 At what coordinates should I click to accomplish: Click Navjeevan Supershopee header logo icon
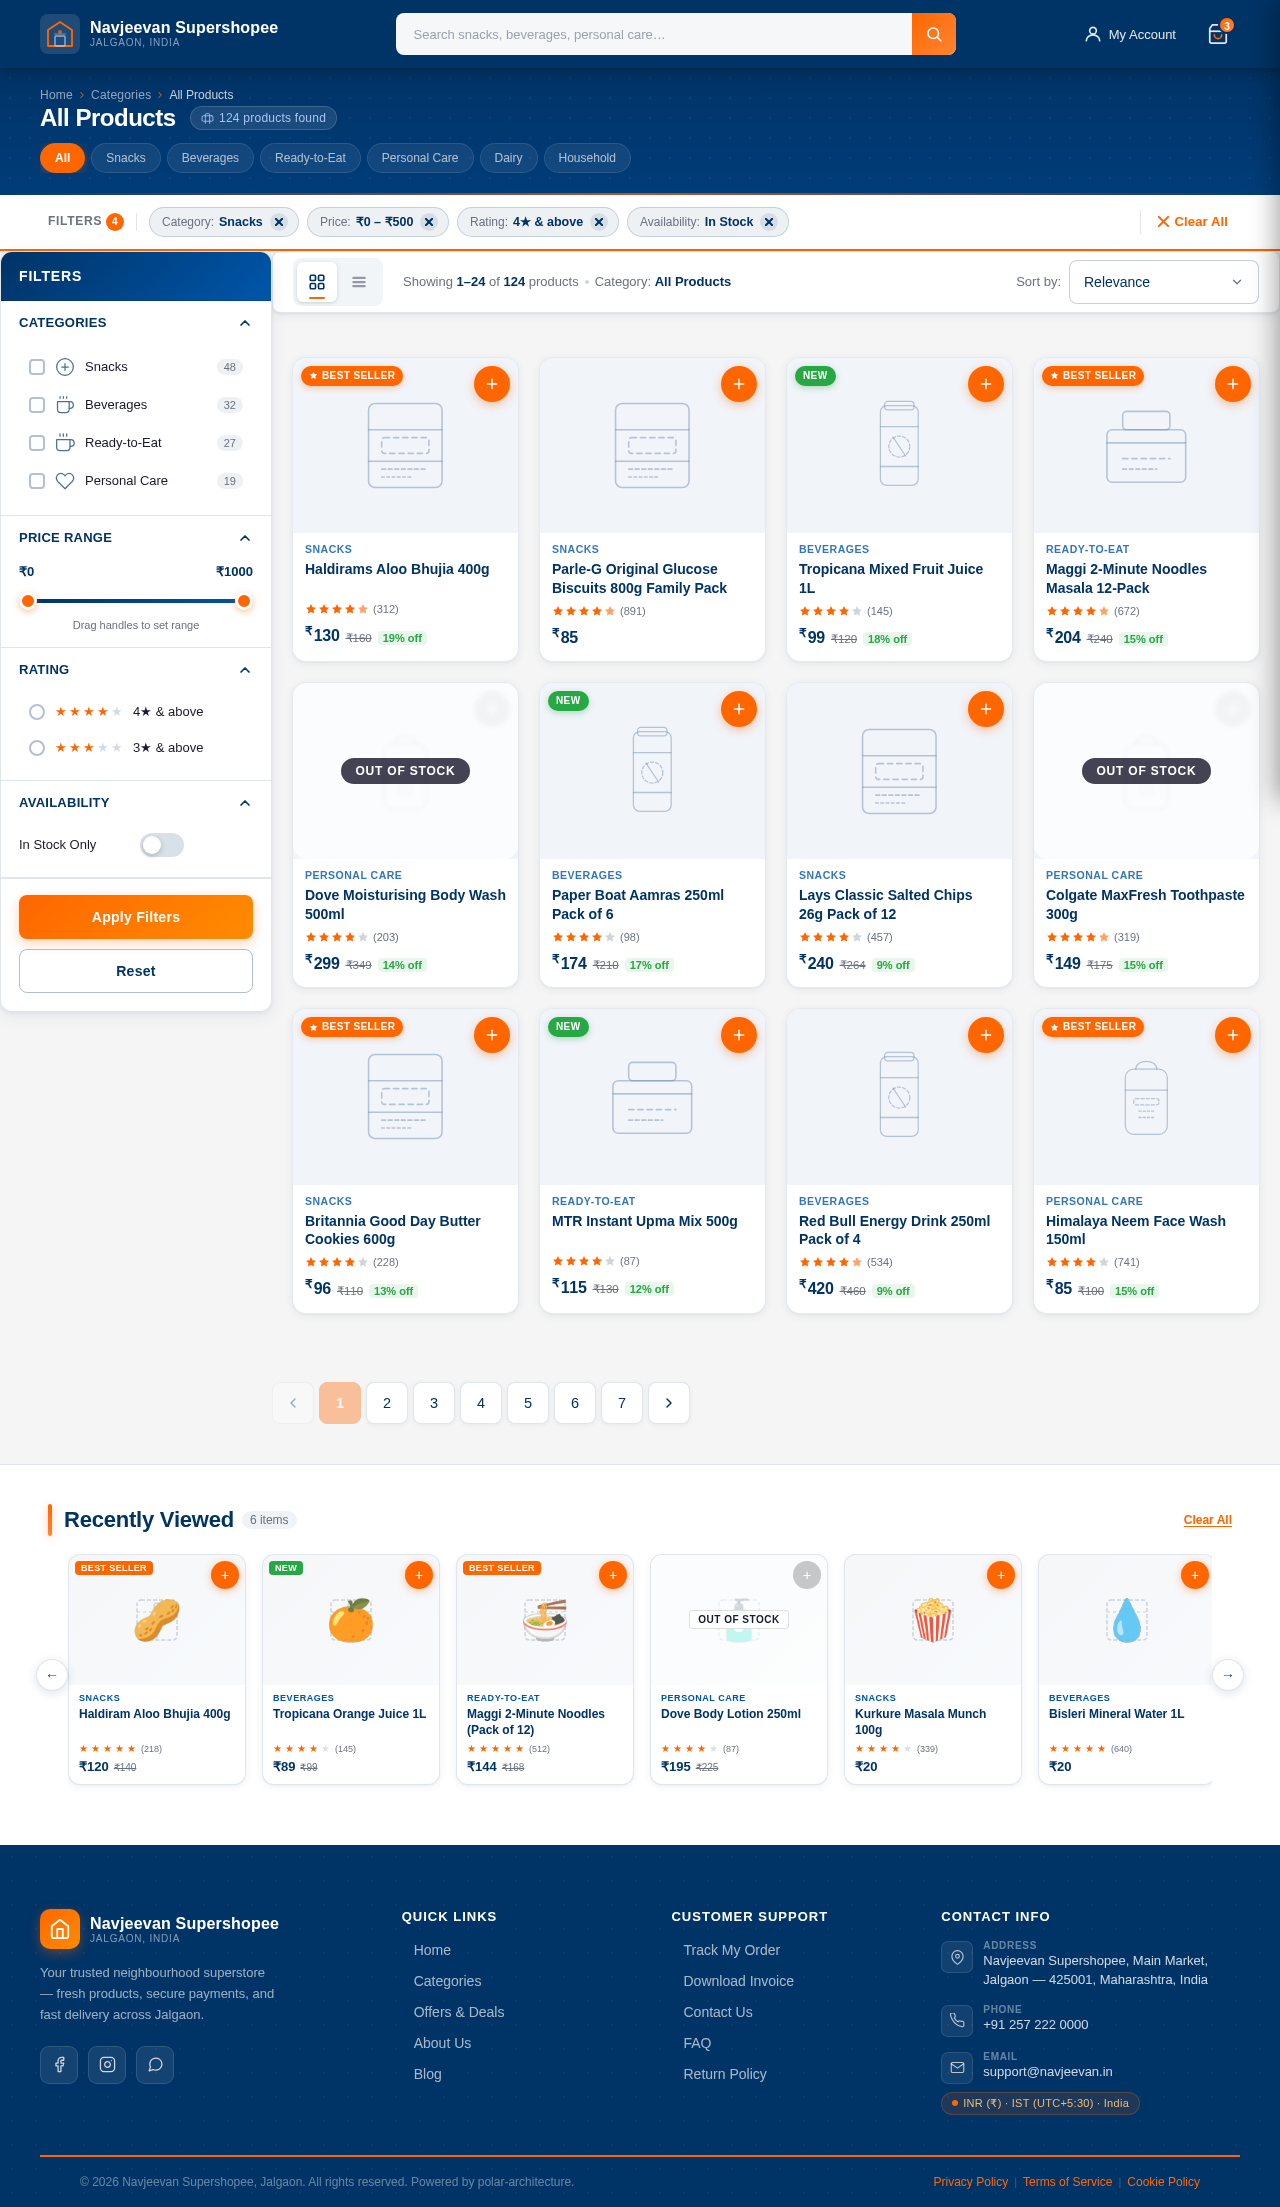point(60,34)
